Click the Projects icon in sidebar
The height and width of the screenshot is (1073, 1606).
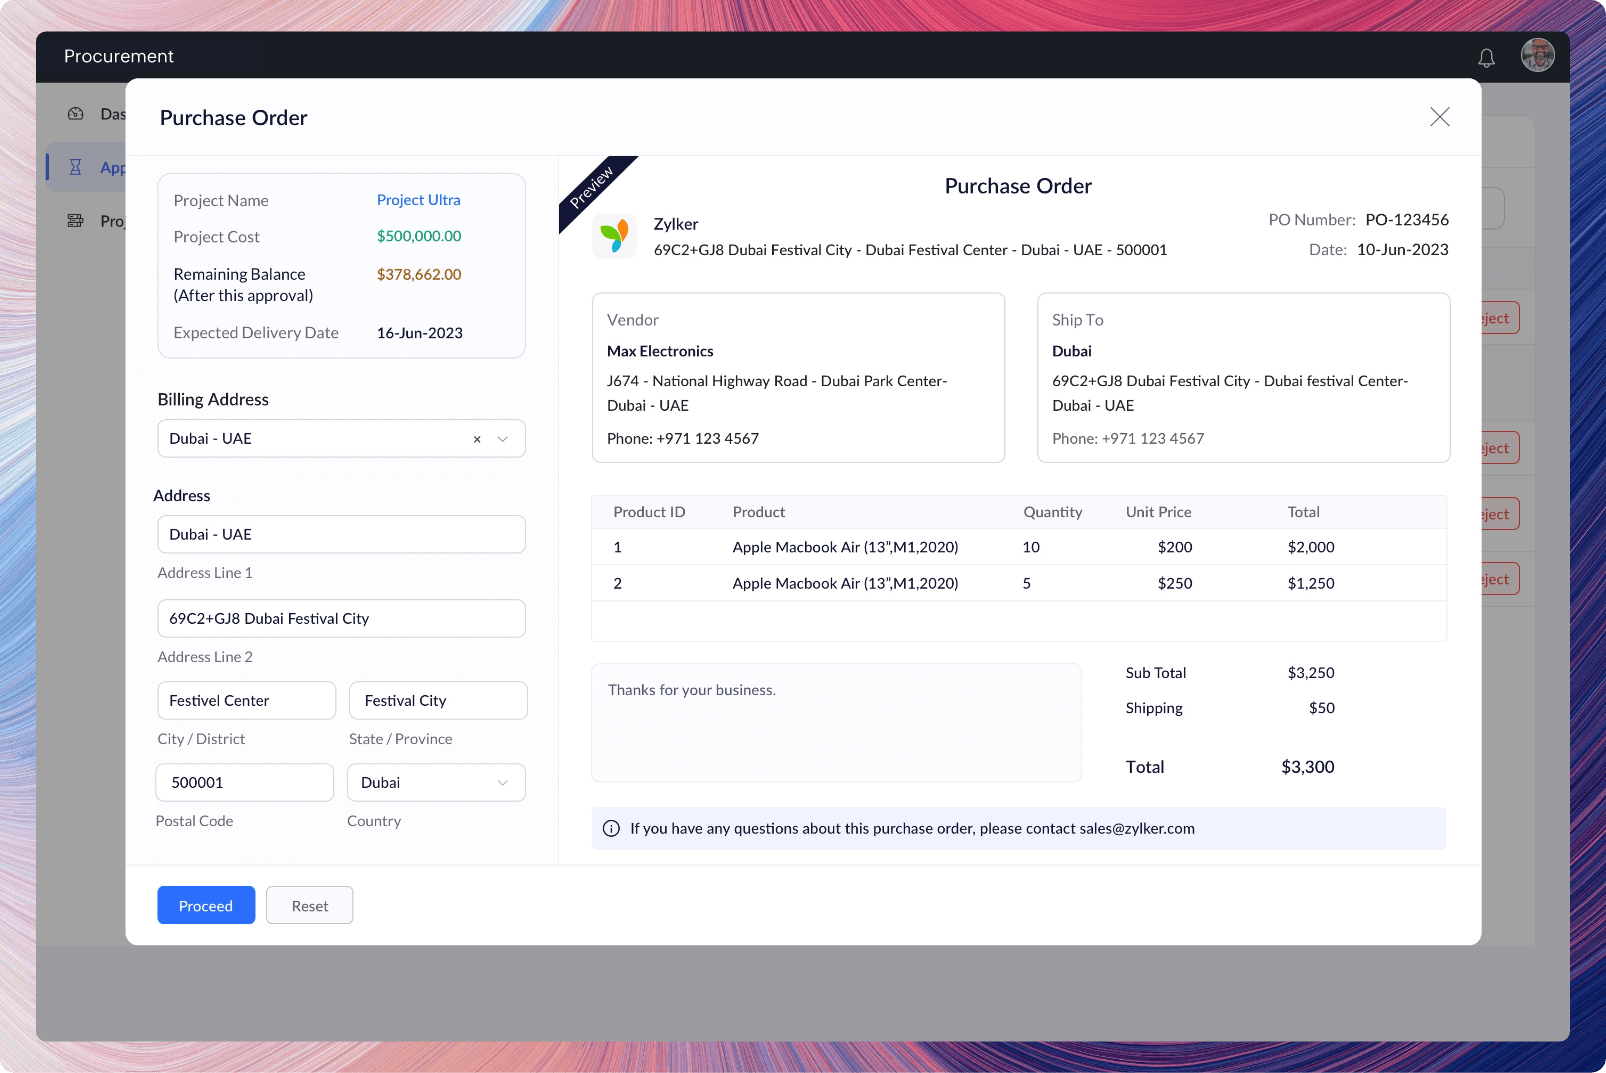click(x=75, y=221)
